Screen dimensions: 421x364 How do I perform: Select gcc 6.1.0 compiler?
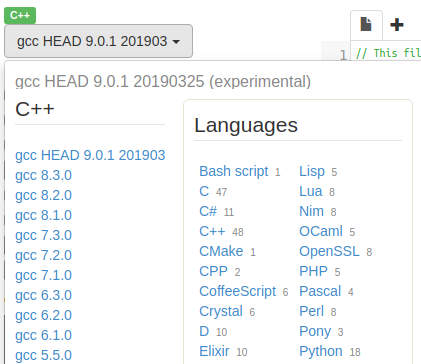(x=44, y=335)
